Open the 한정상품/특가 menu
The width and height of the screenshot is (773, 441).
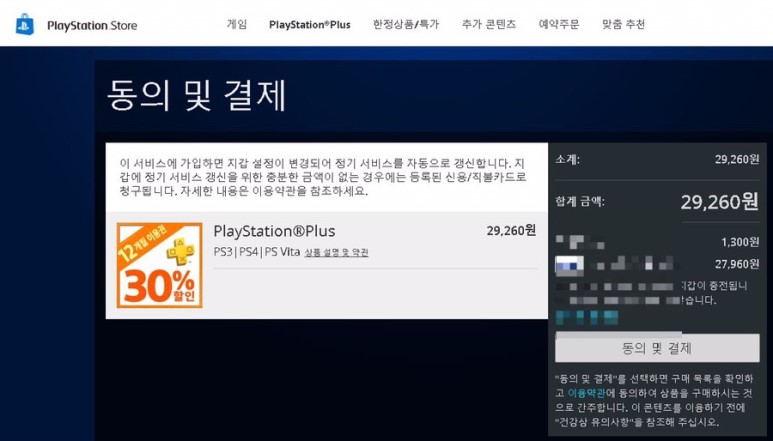coord(406,24)
